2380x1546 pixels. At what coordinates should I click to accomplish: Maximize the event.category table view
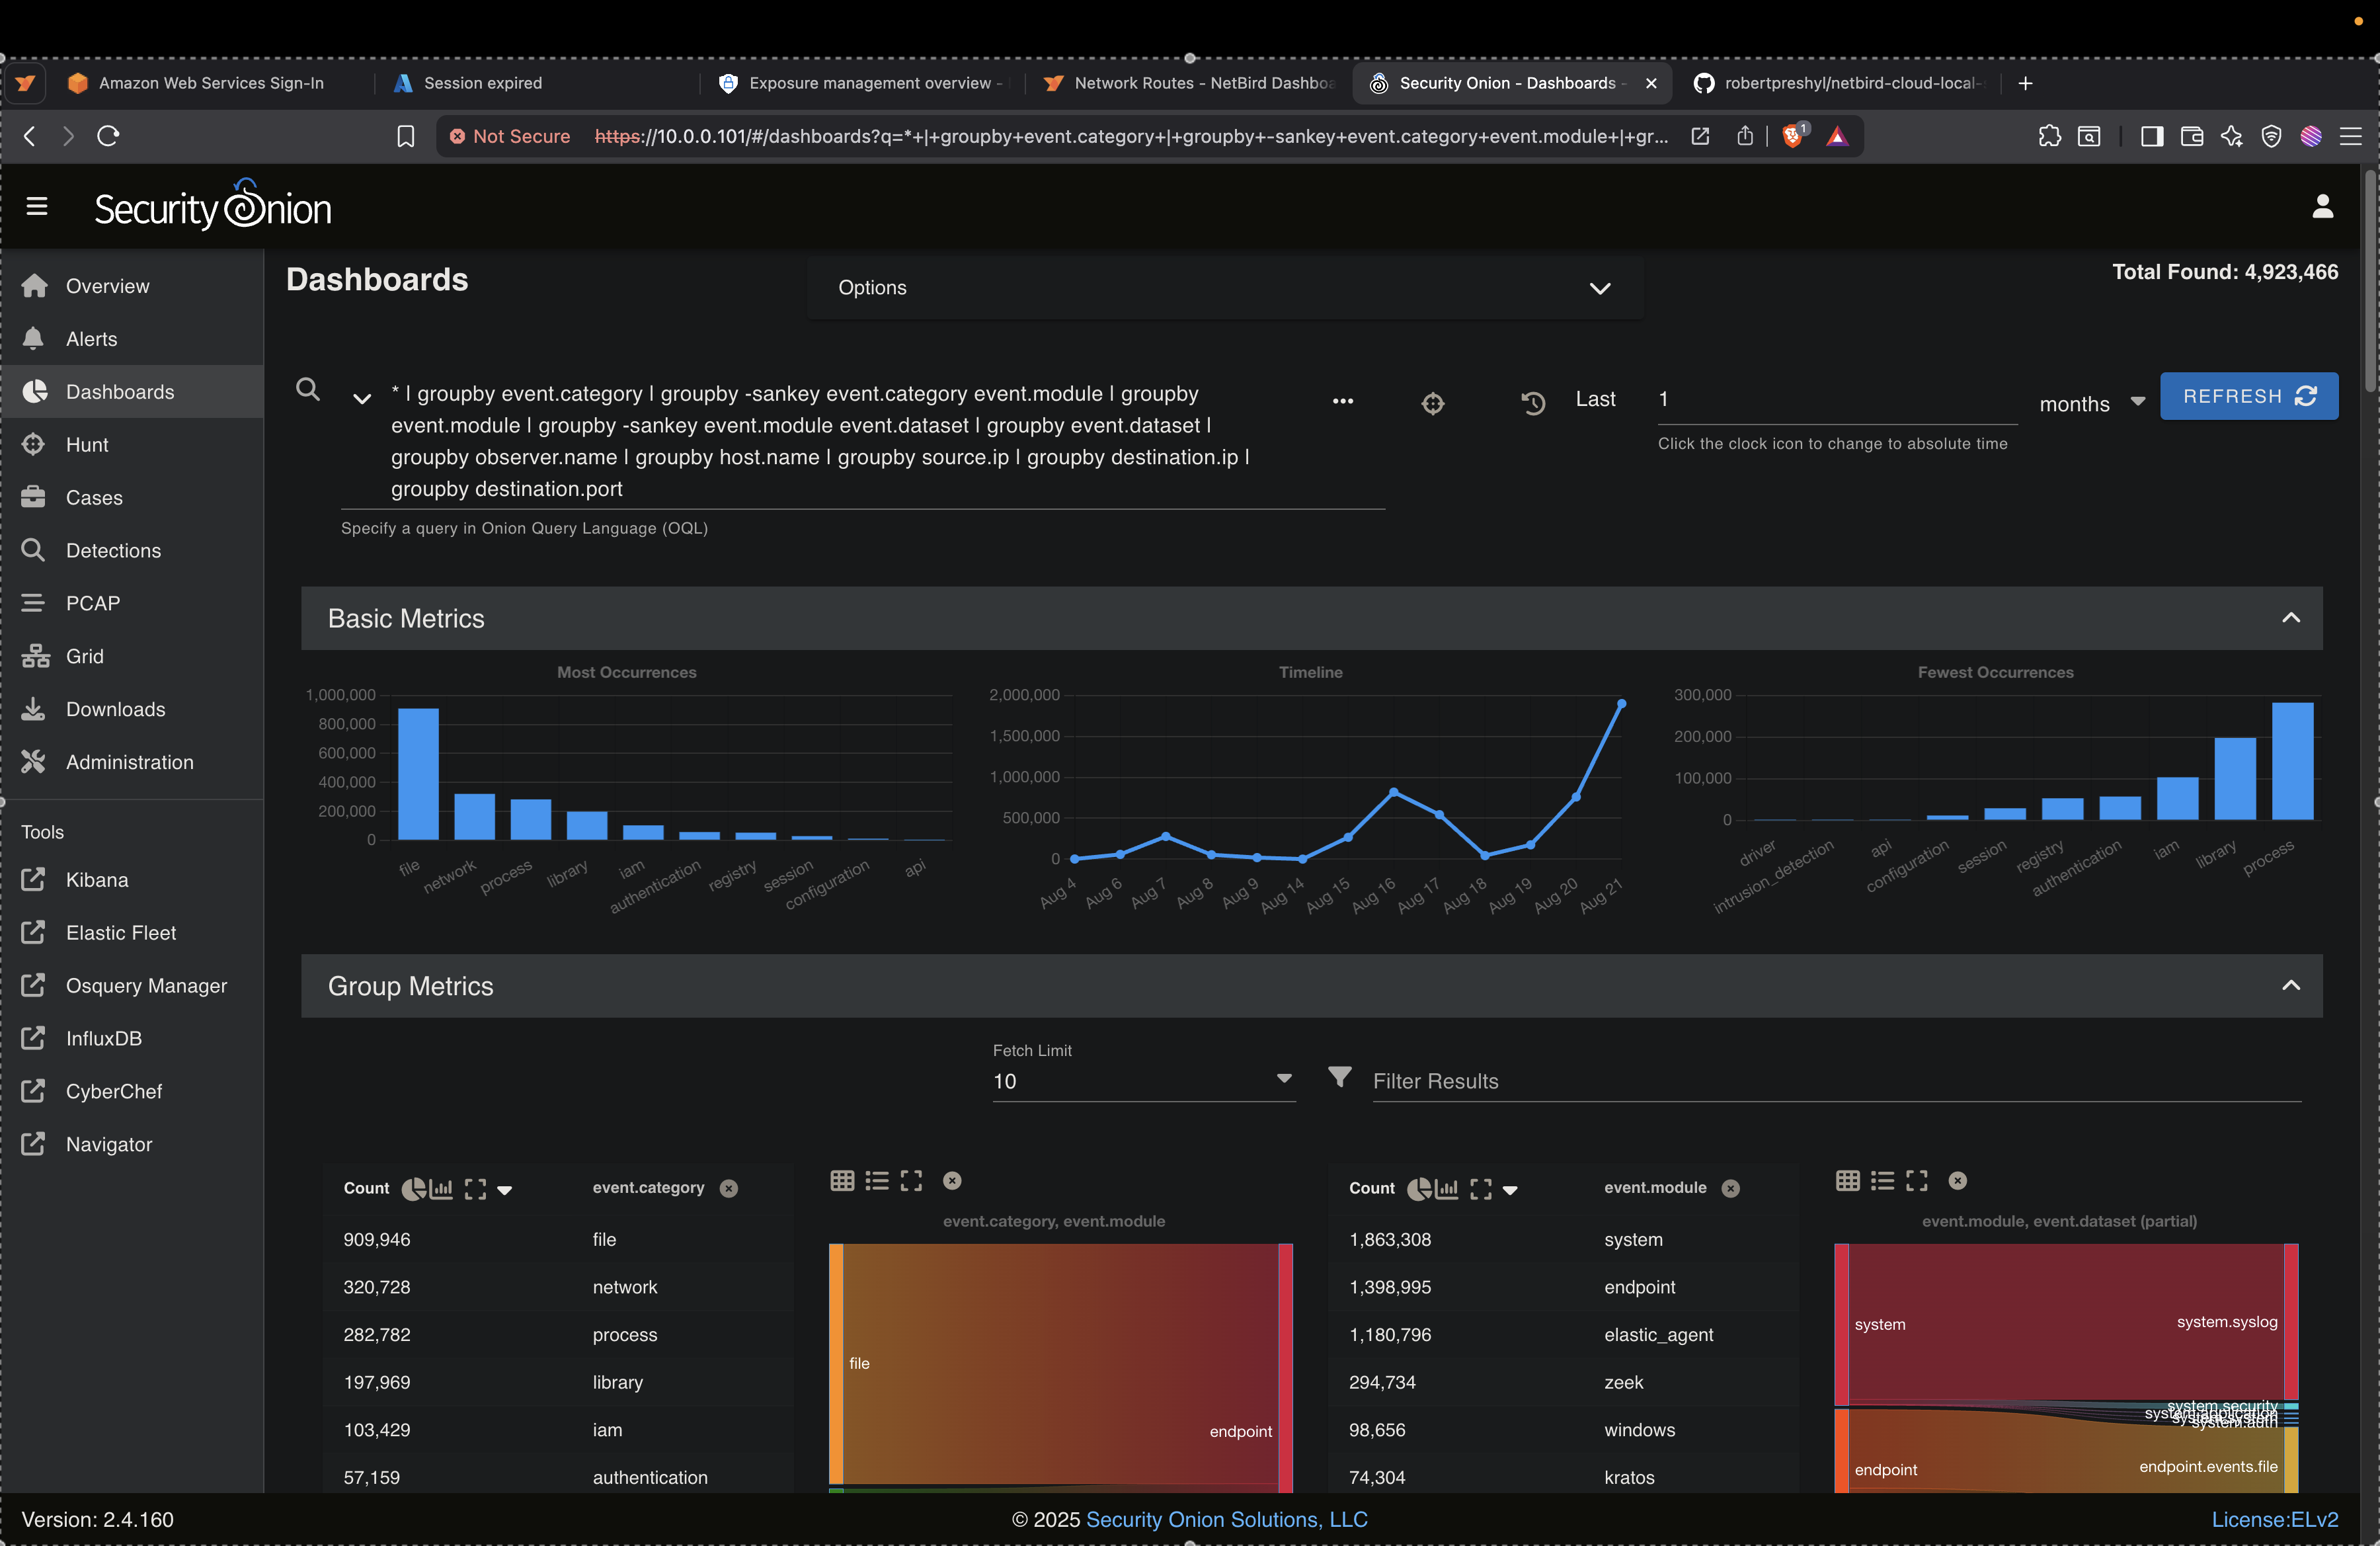(x=475, y=1189)
